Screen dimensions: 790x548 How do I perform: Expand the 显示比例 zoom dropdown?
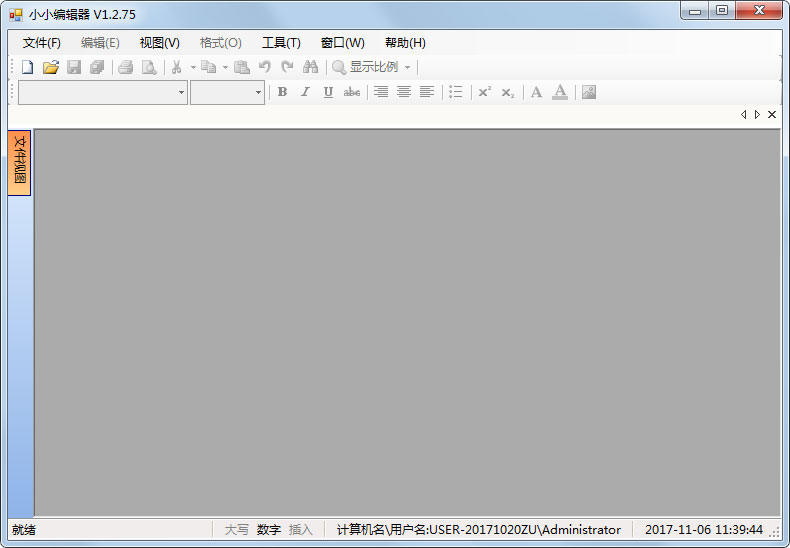point(407,67)
